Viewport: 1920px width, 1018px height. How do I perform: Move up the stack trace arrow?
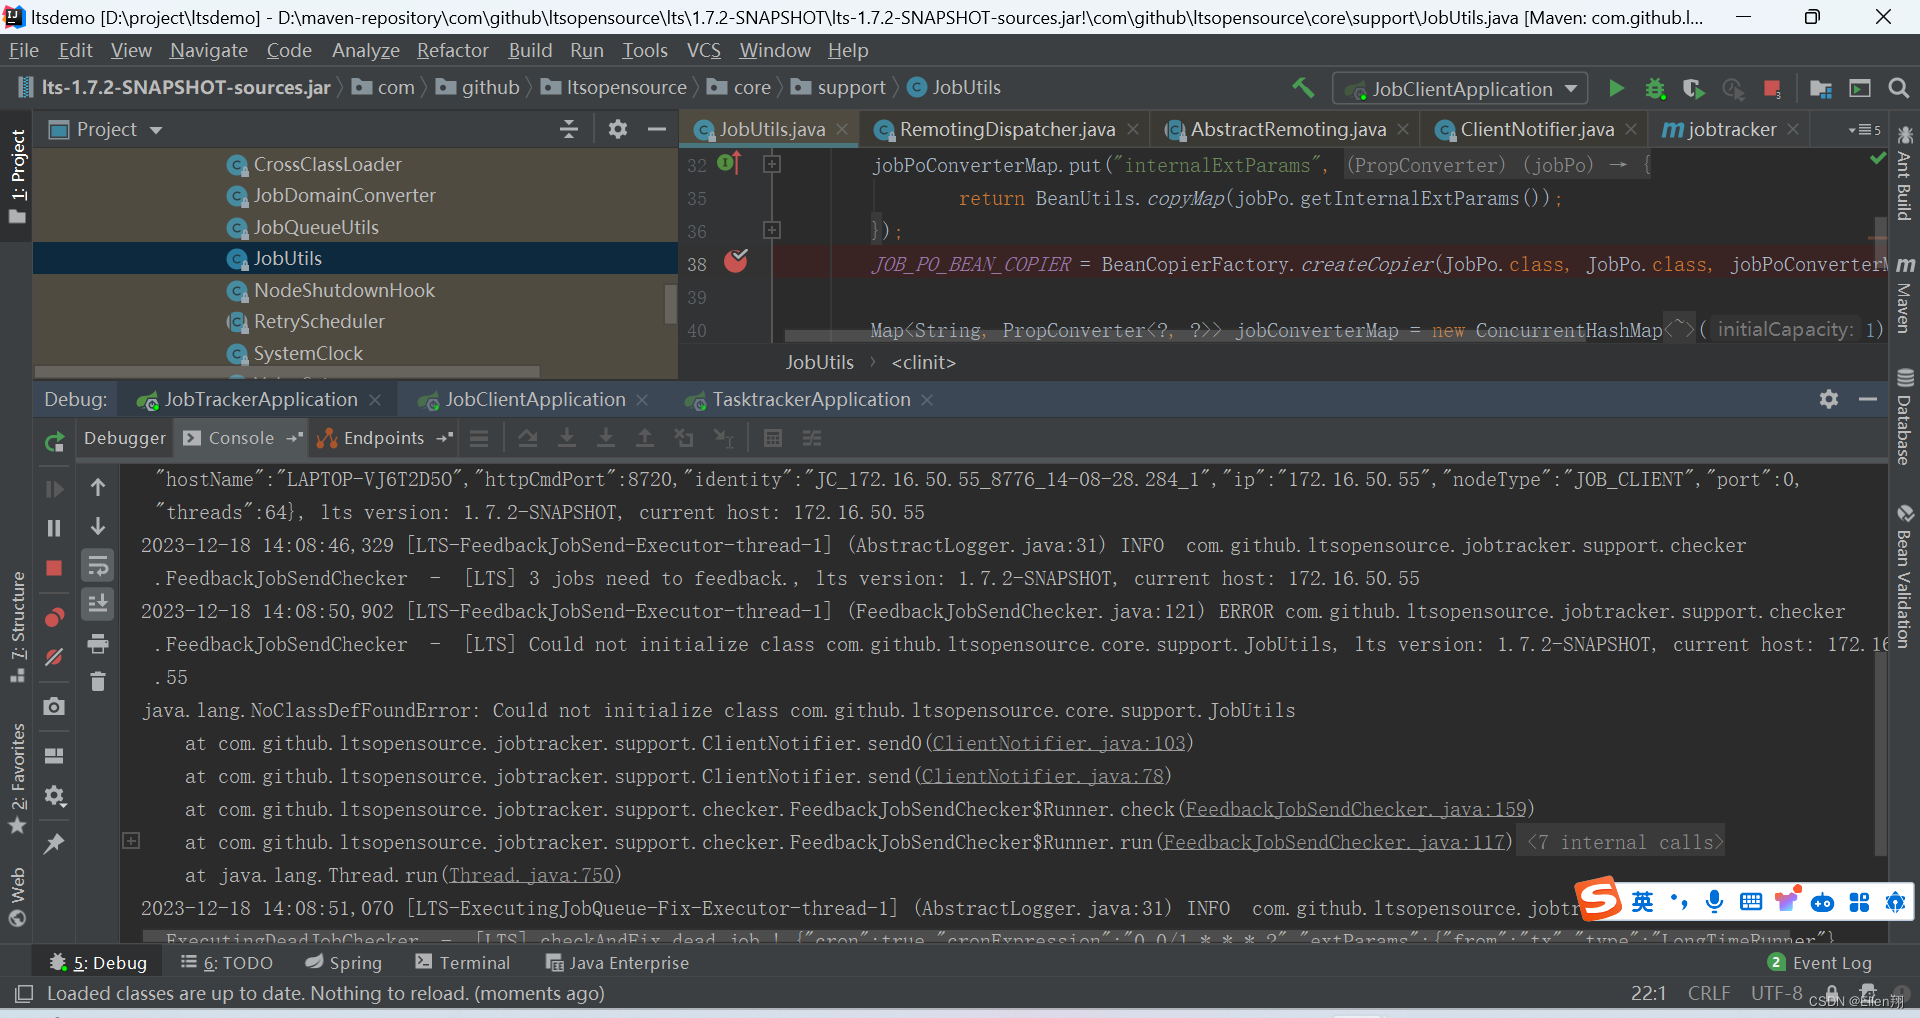pyautogui.click(x=98, y=488)
